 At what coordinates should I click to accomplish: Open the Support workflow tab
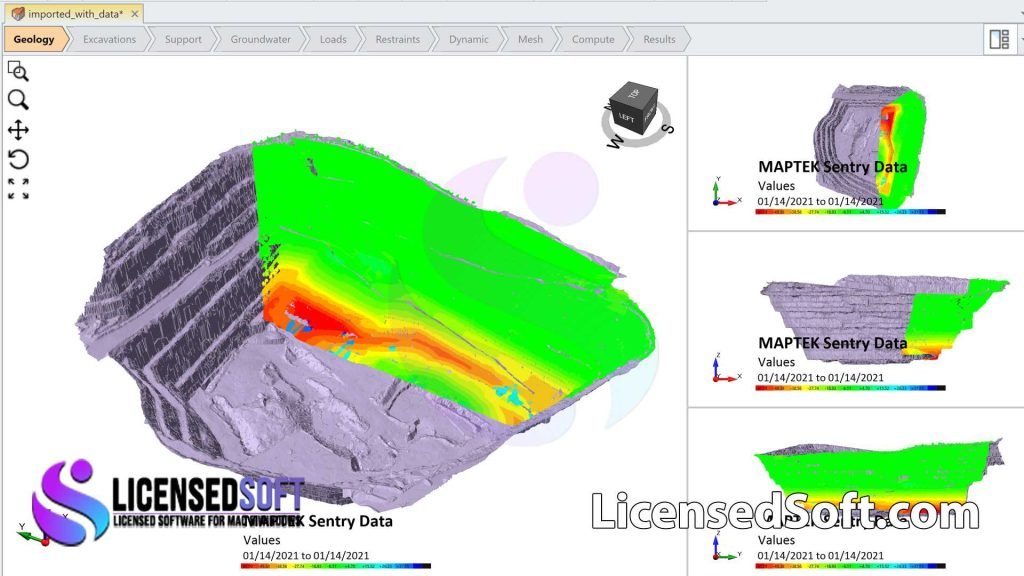(183, 39)
